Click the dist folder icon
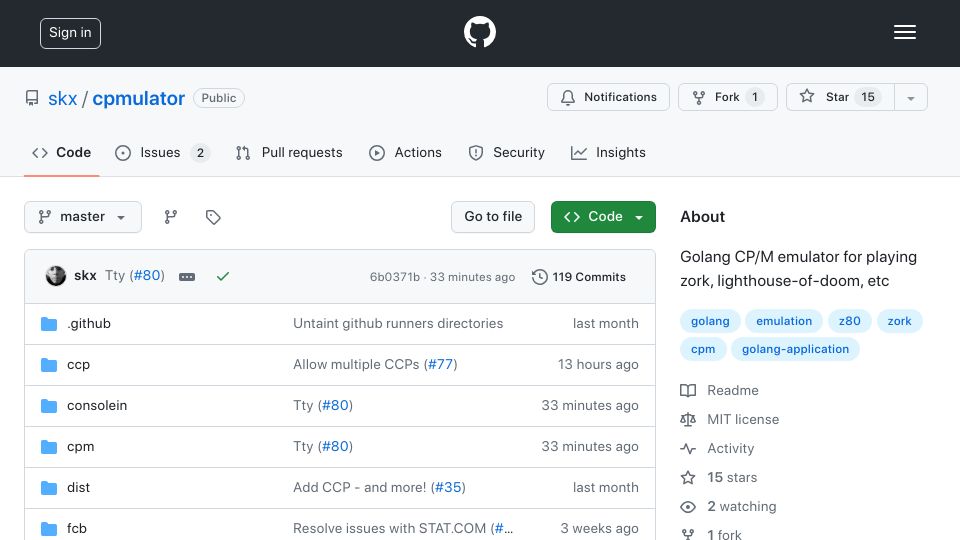Image resolution: width=960 pixels, height=540 pixels. click(x=49, y=487)
